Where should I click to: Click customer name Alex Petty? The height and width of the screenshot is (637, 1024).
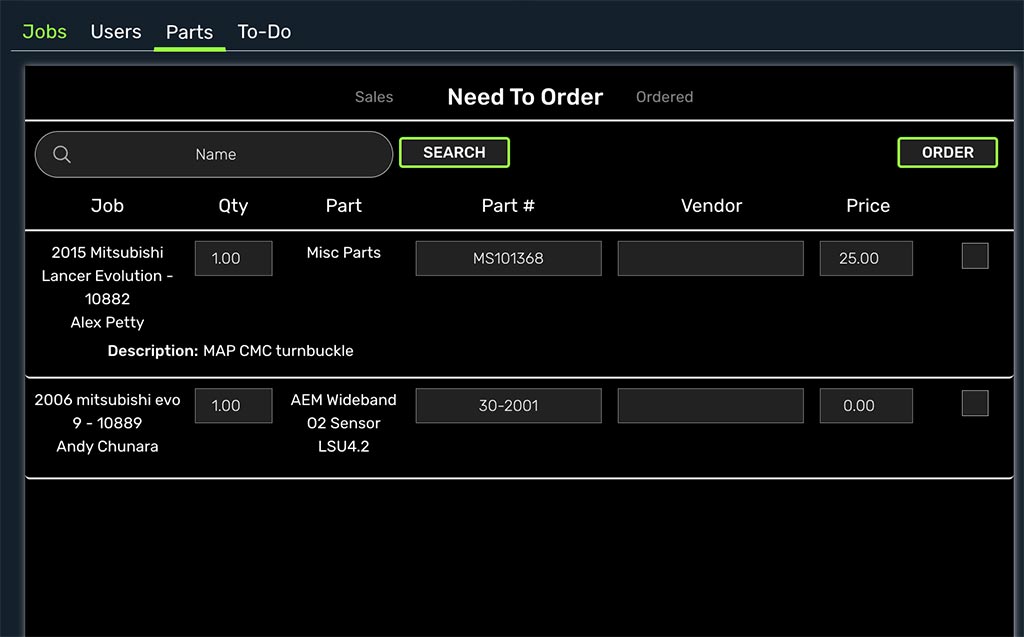point(107,322)
